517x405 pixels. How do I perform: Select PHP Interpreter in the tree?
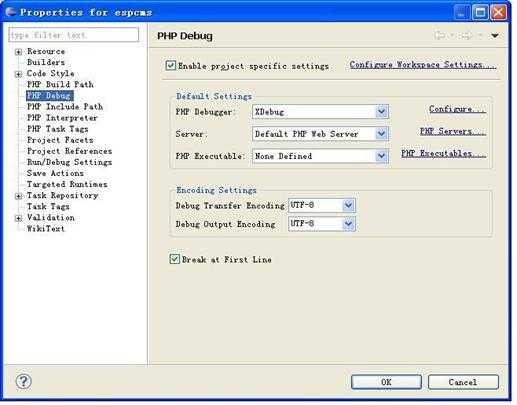(62, 118)
